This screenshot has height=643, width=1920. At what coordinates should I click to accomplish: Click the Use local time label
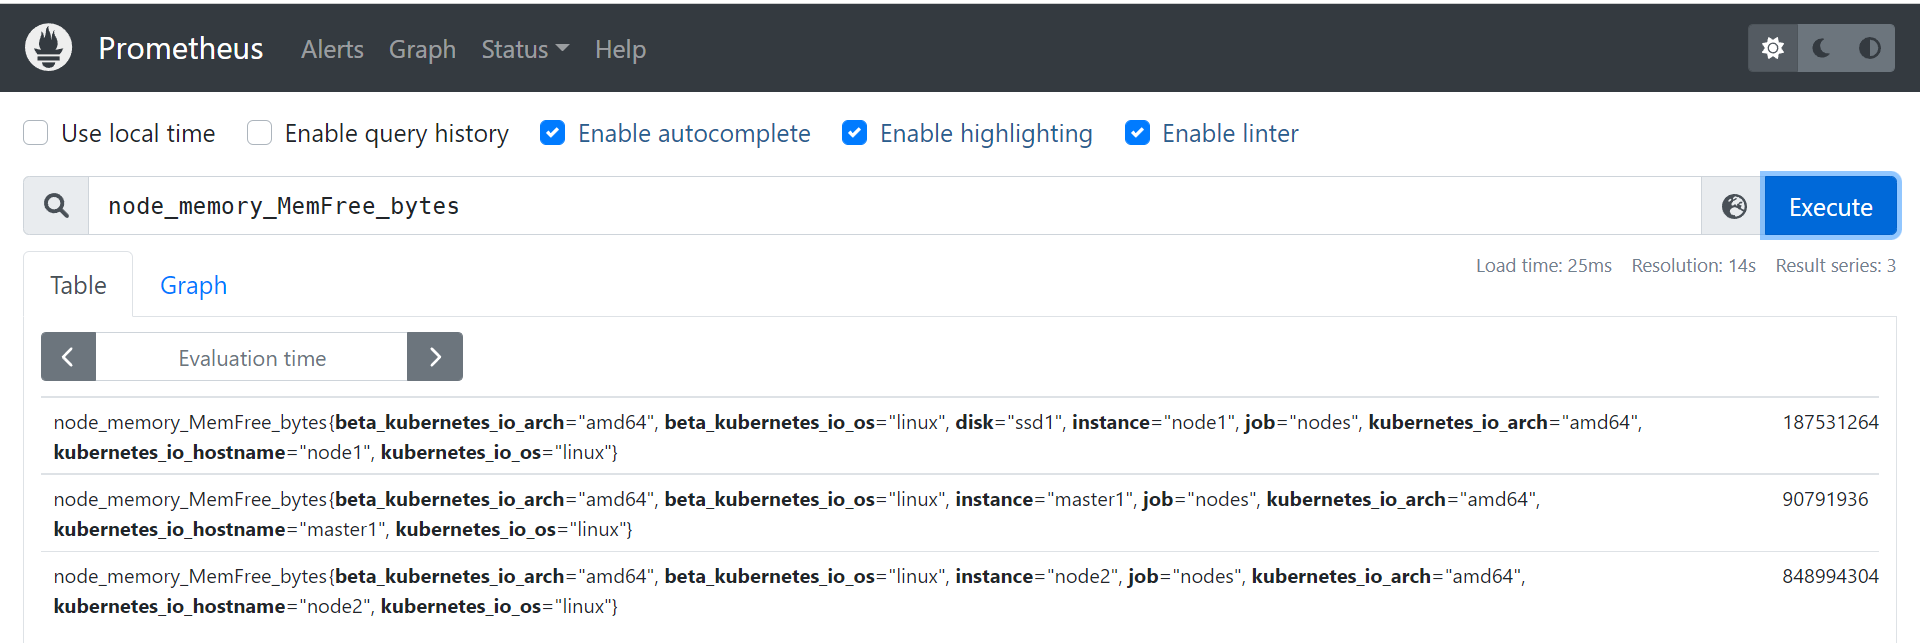pyautogui.click(x=138, y=133)
